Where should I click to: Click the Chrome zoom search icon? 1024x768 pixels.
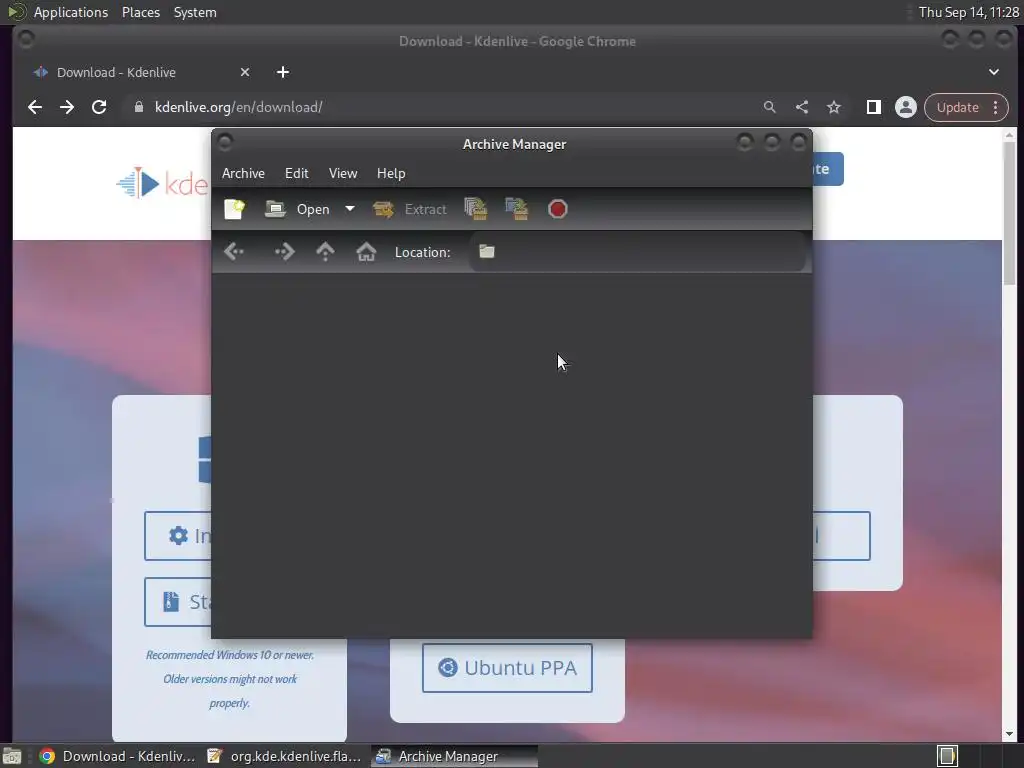[770, 107]
